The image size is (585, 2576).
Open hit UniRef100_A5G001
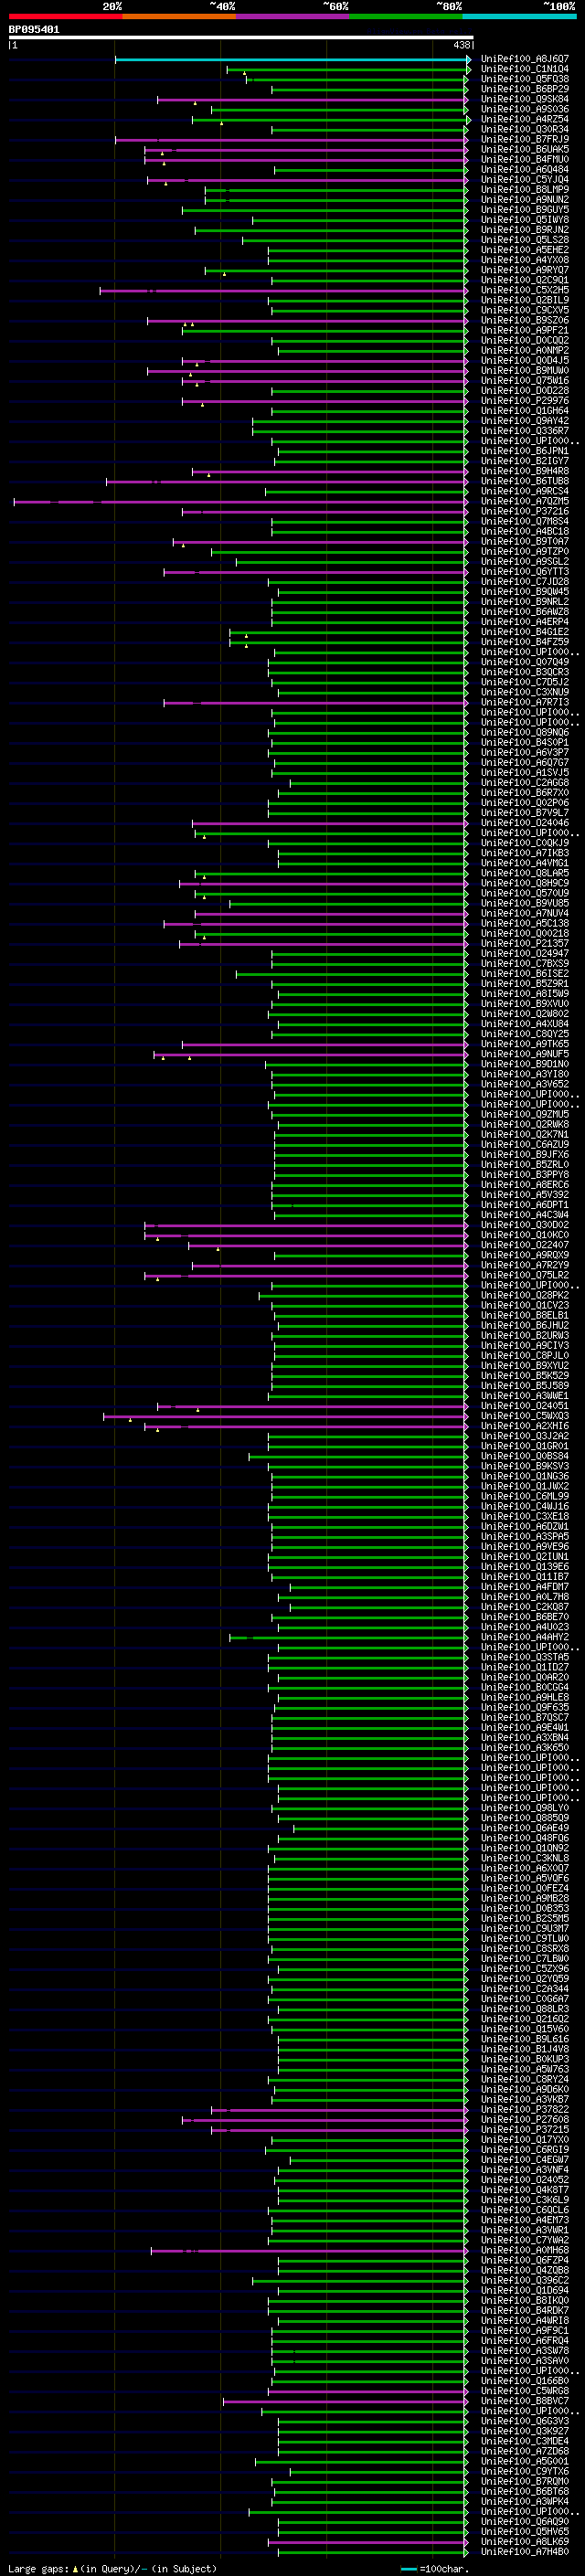point(525,2461)
